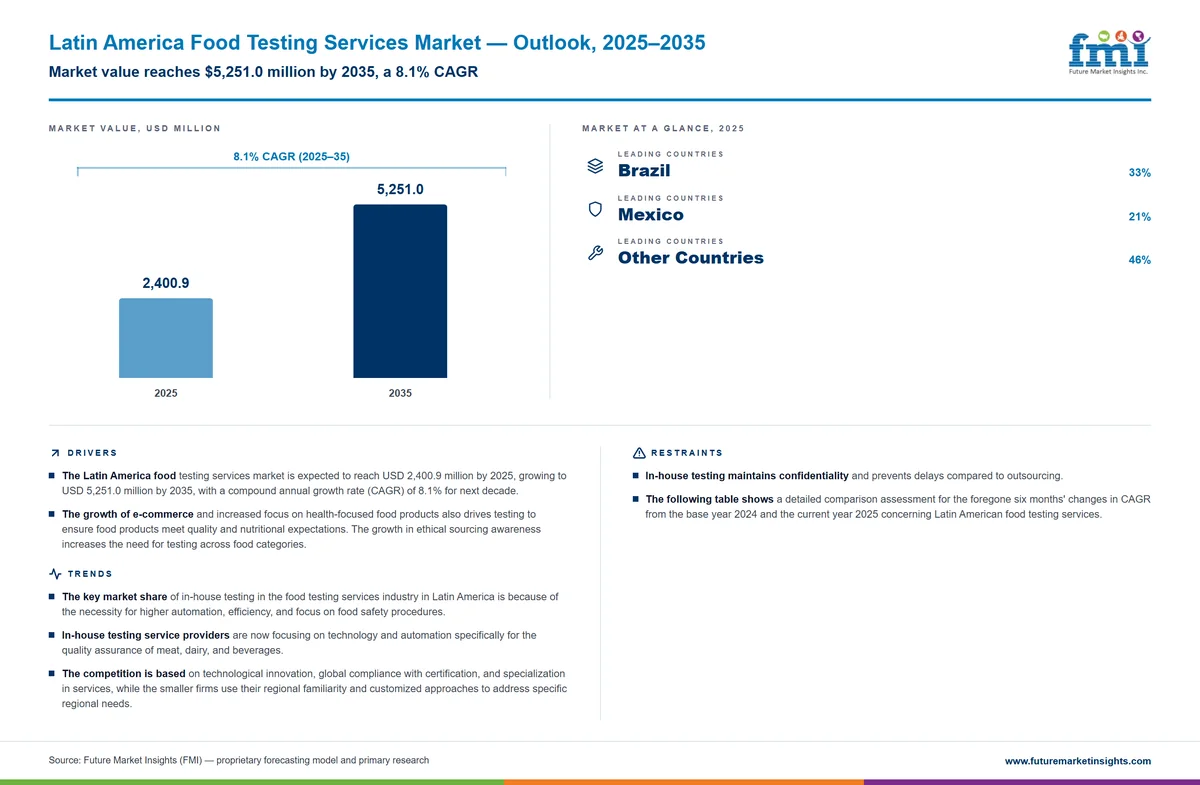The image size is (1200, 785).
Task: Click the arrow icon next to Drivers
Action: pyautogui.click(x=54, y=453)
